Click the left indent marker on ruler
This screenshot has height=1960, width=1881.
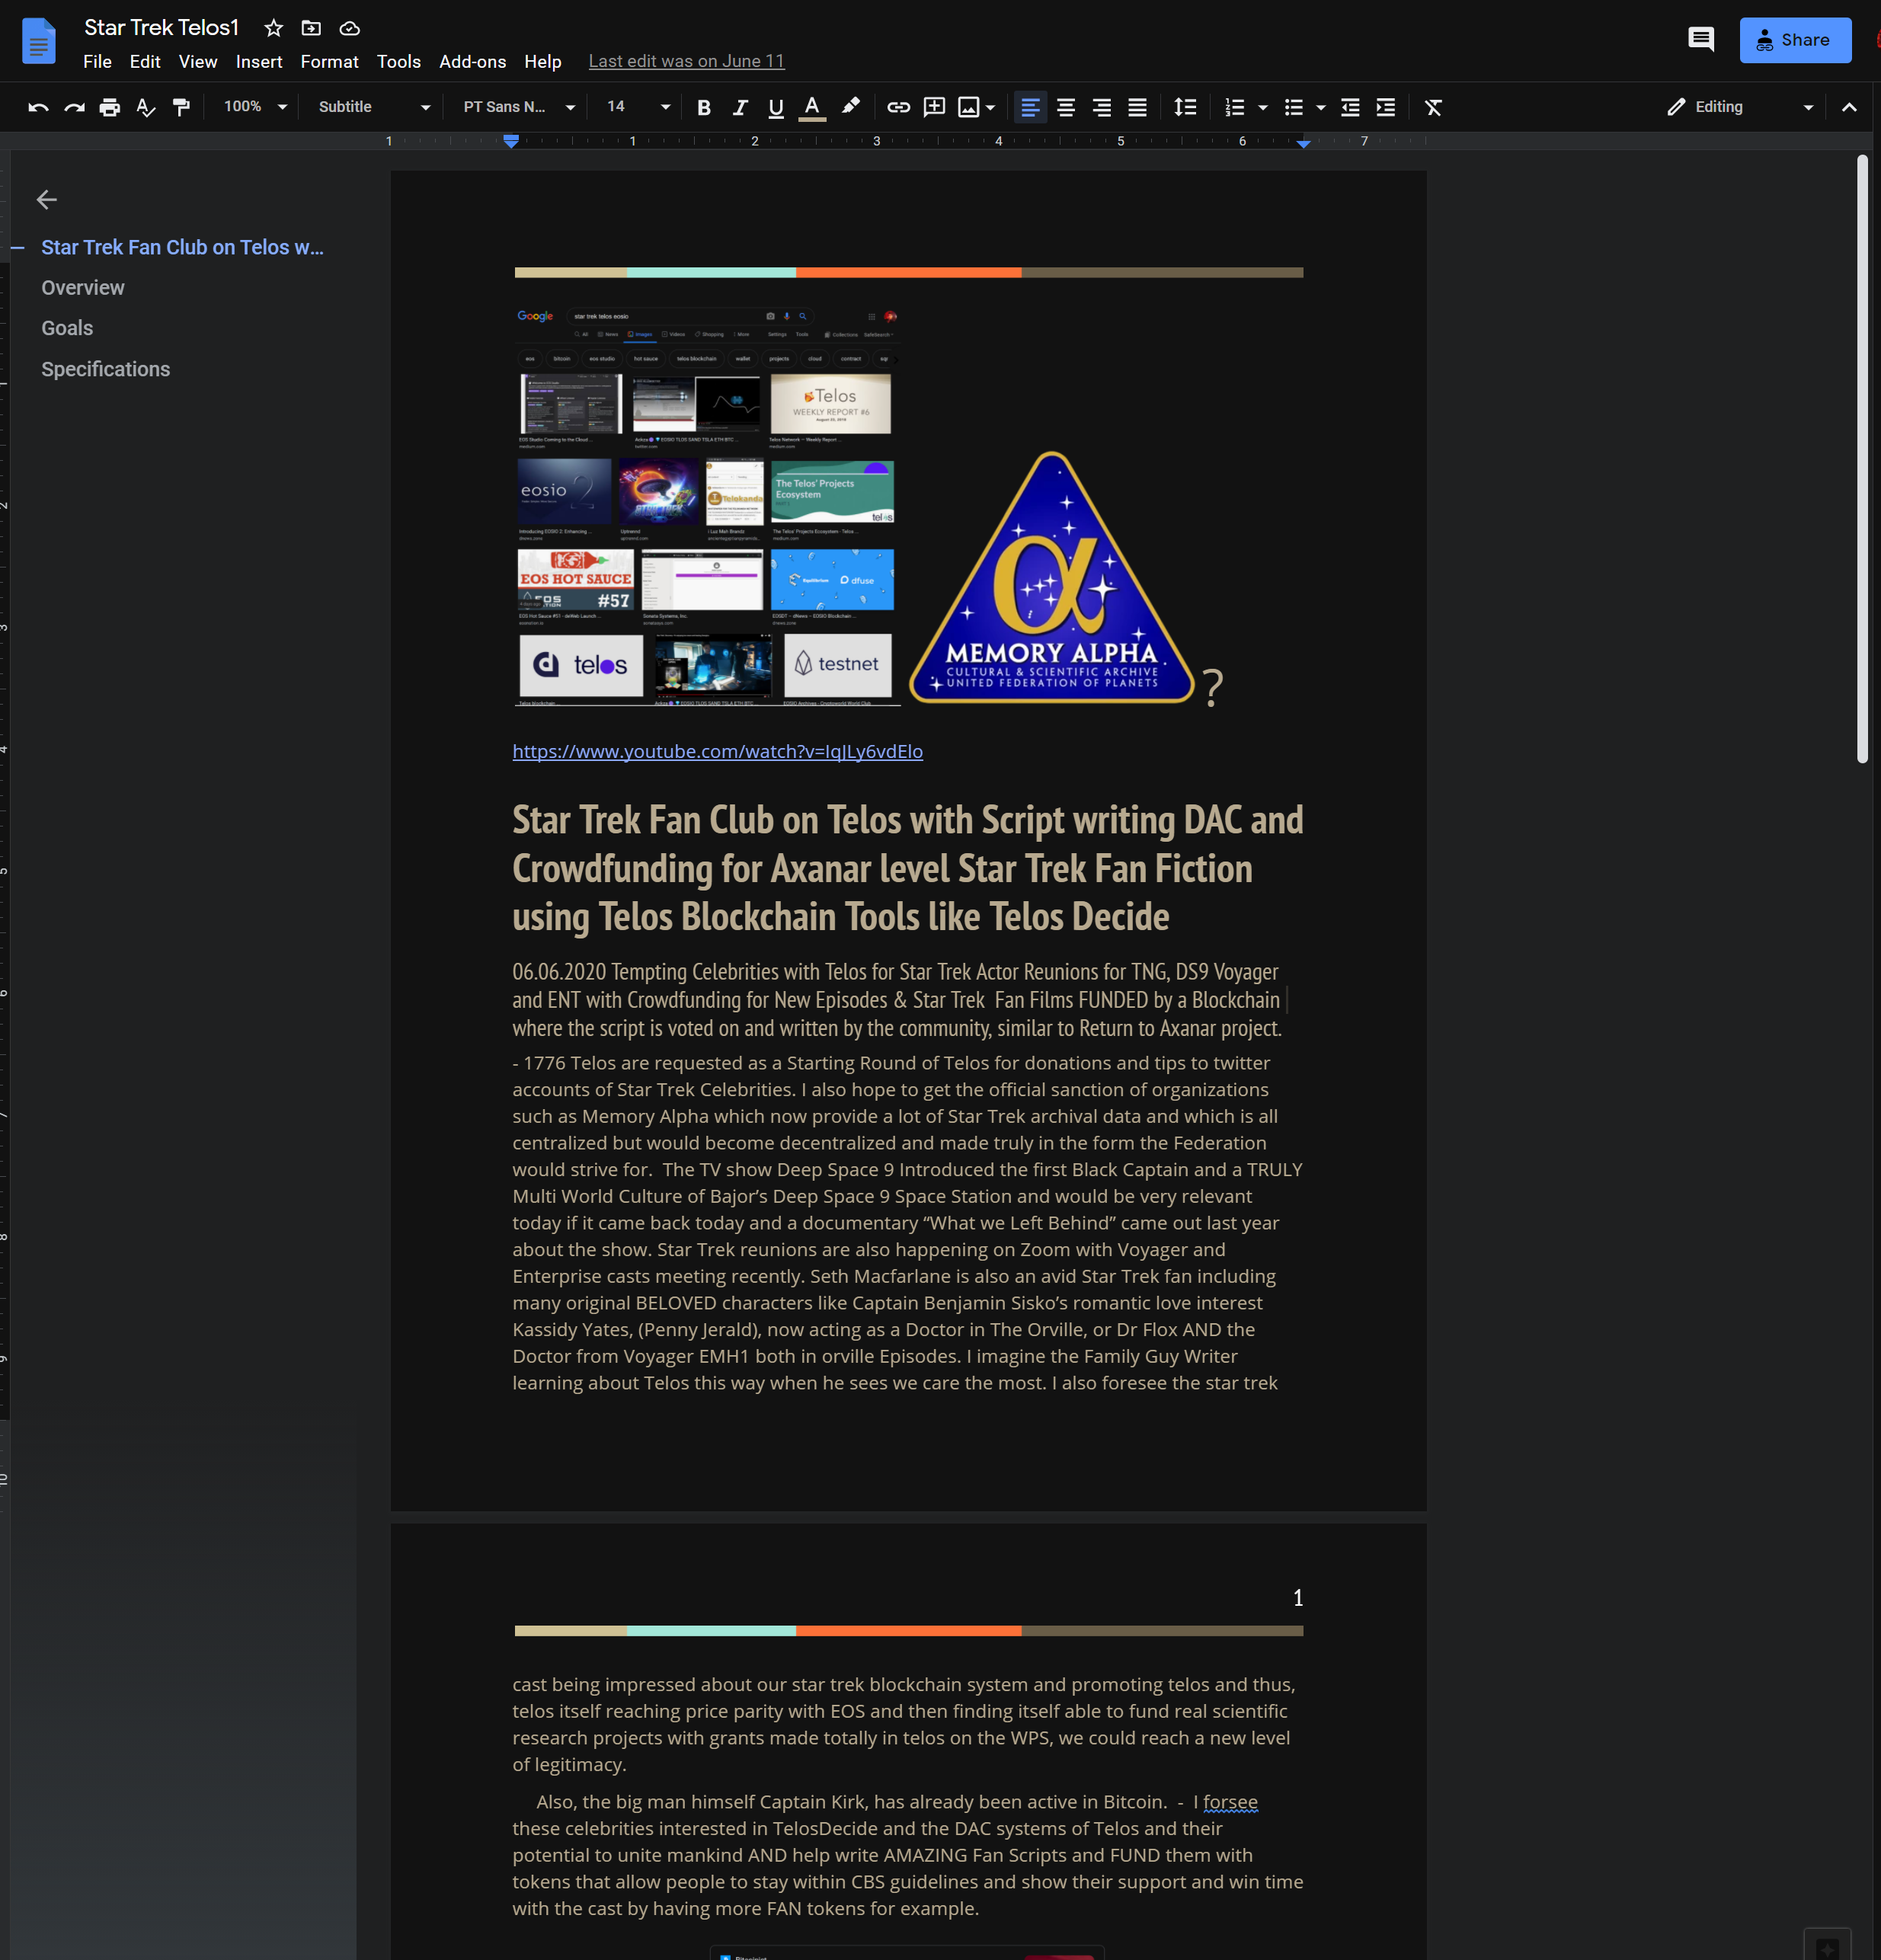pos(511,142)
